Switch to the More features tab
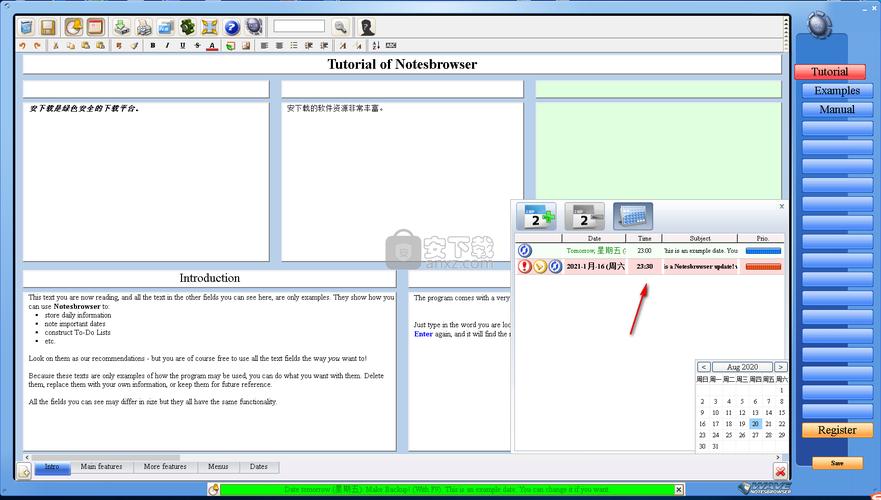The height and width of the screenshot is (500, 881). tap(165, 467)
